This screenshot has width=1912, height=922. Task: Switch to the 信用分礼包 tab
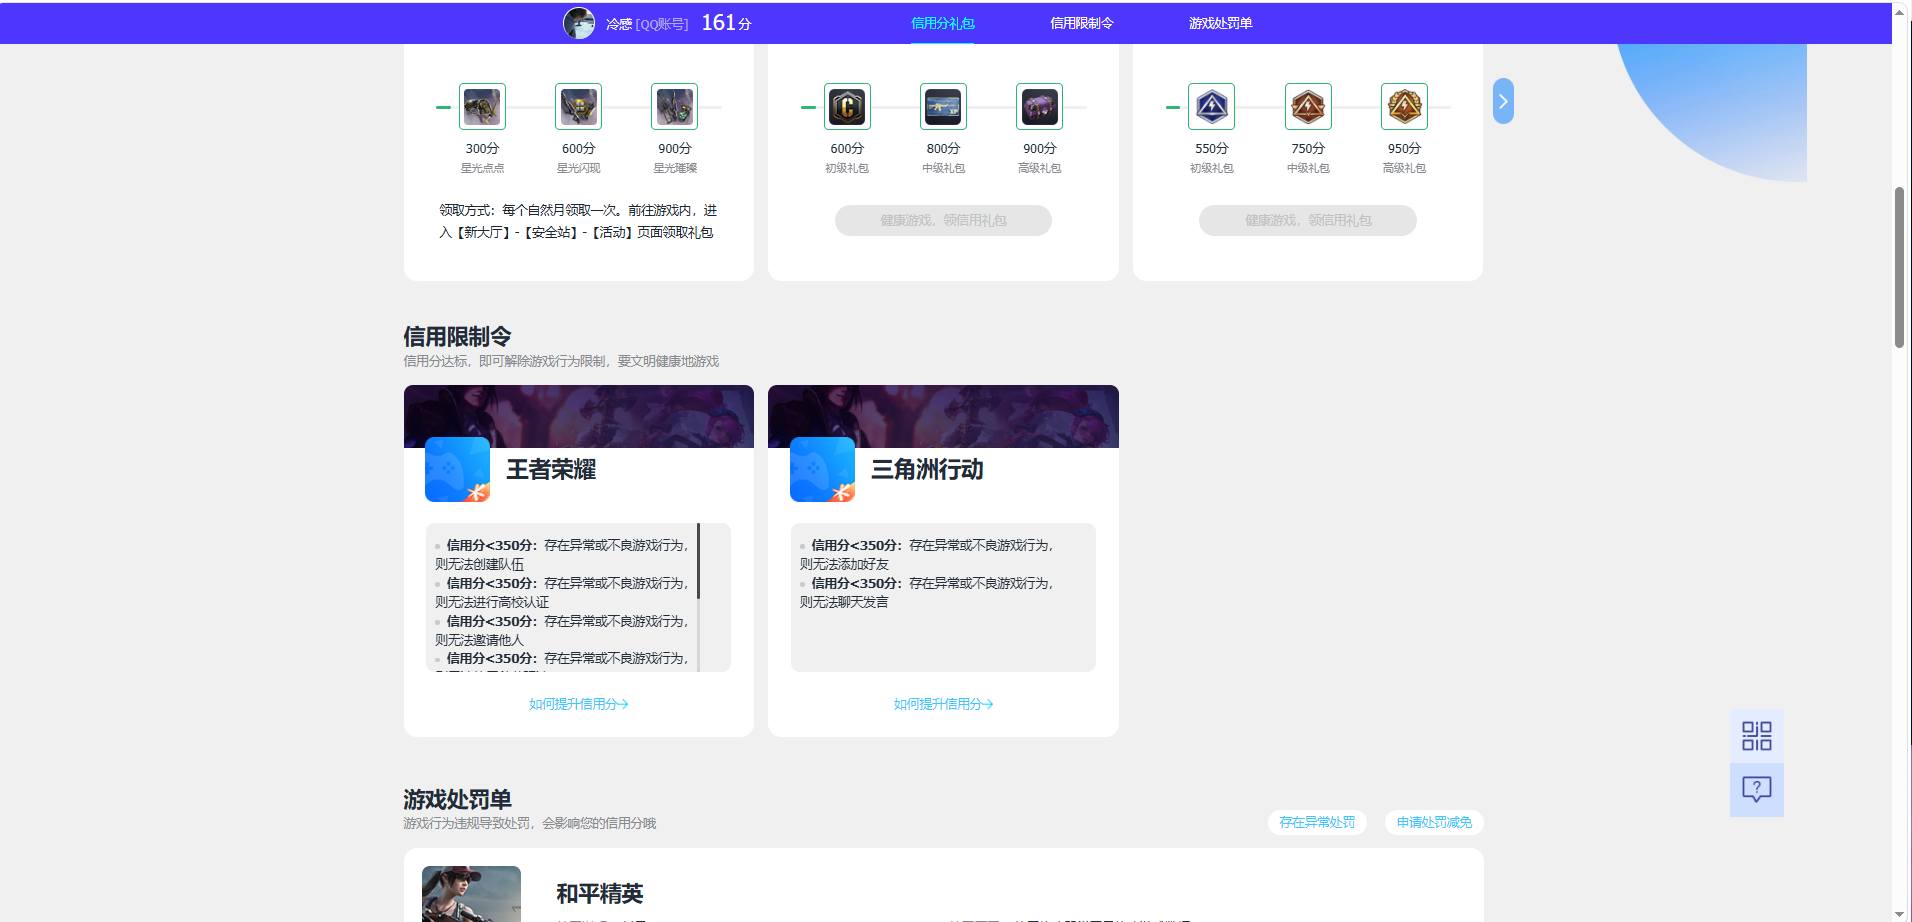(942, 23)
